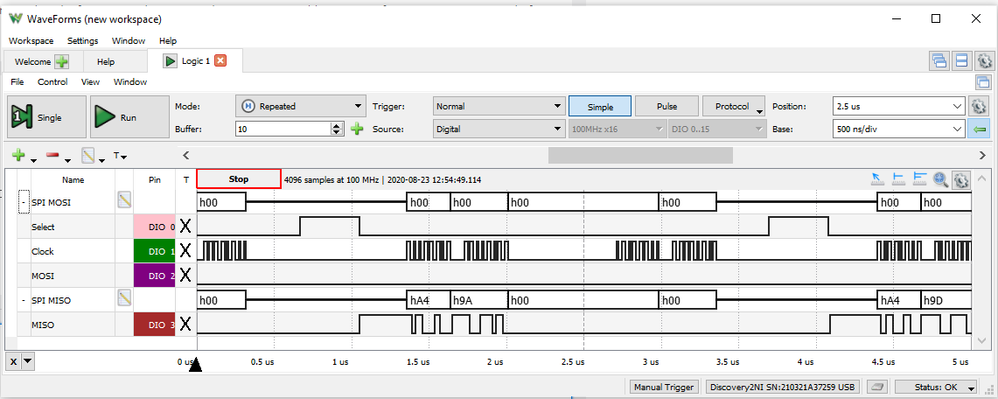Open the Mode dropdown showing Repeated
Screen dimensions: 998x399
tap(301, 106)
